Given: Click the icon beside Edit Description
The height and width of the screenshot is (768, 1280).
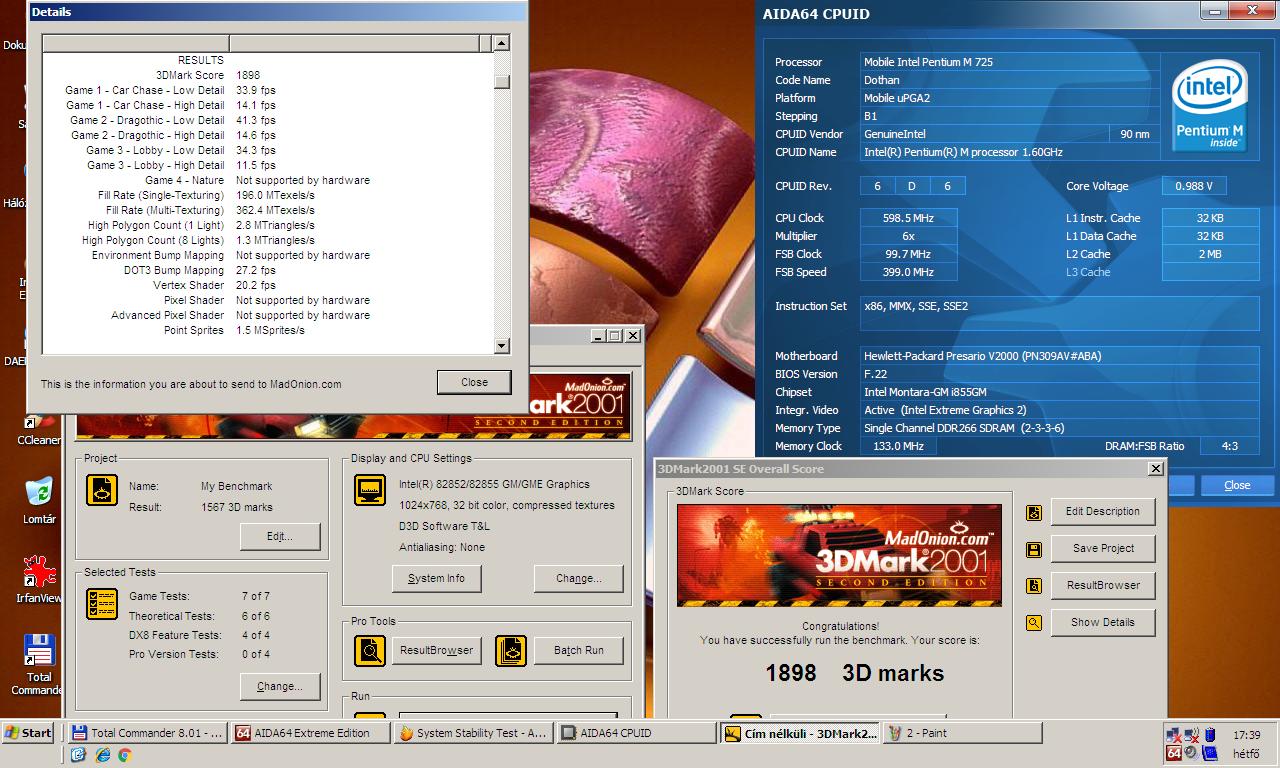Looking at the screenshot, I should [x=1034, y=512].
